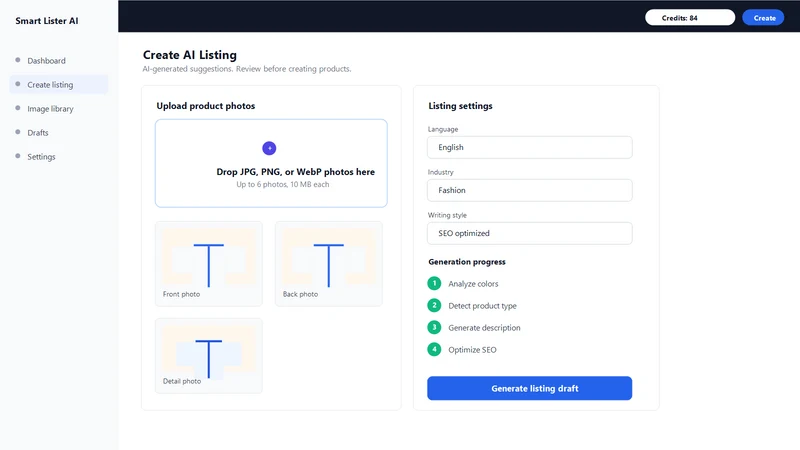Click 'Up to 6 photos, 10 MB each' text
Screen dimensions: 800x450
coord(283,185)
